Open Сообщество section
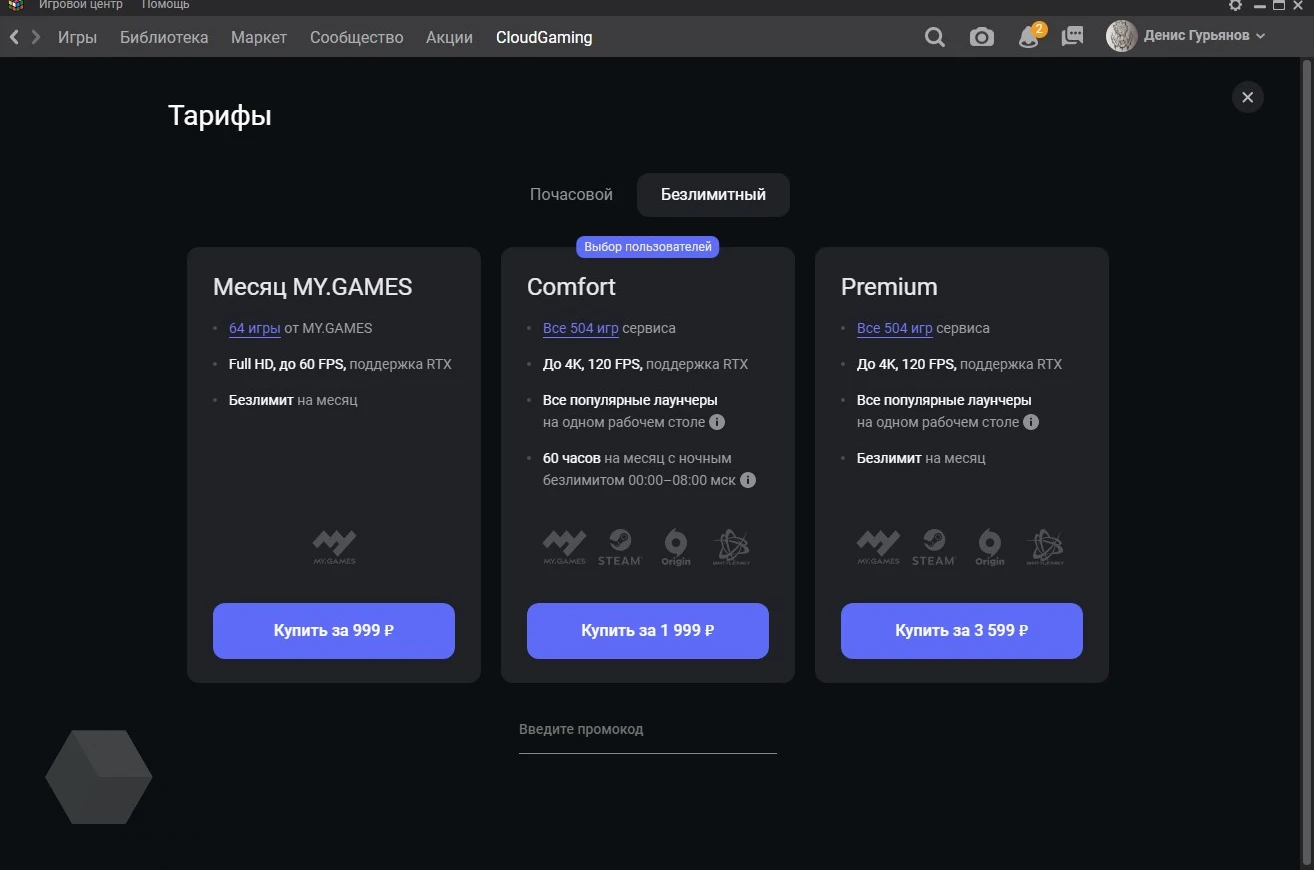The width and height of the screenshot is (1314, 870). 357,37
